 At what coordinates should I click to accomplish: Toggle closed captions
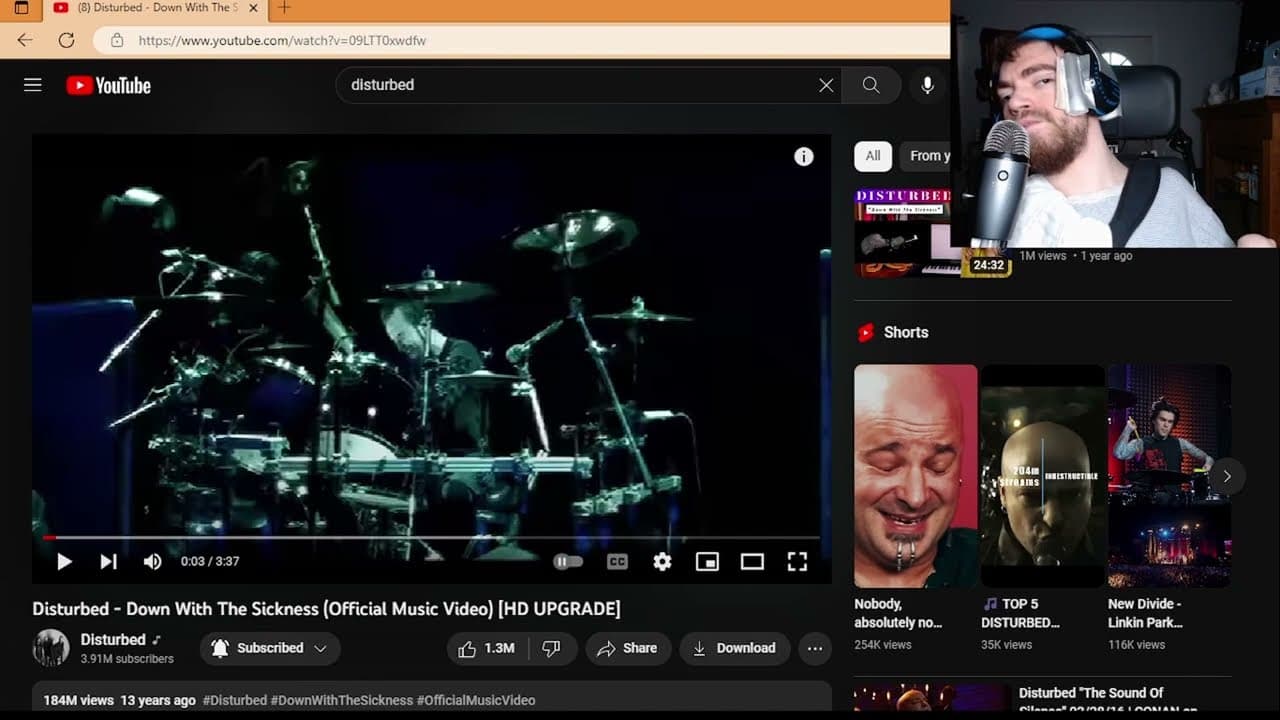tap(618, 562)
